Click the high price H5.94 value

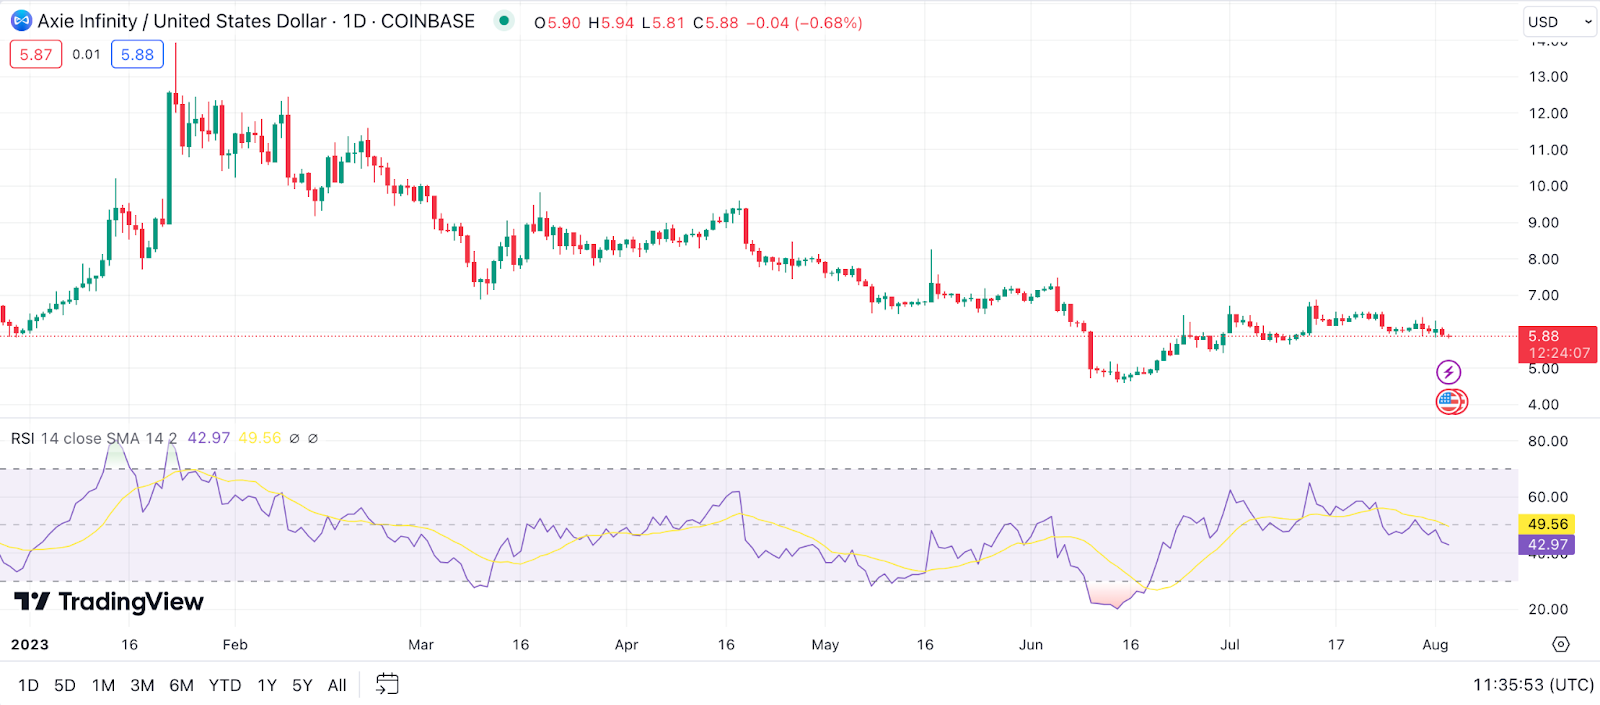click(611, 22)
